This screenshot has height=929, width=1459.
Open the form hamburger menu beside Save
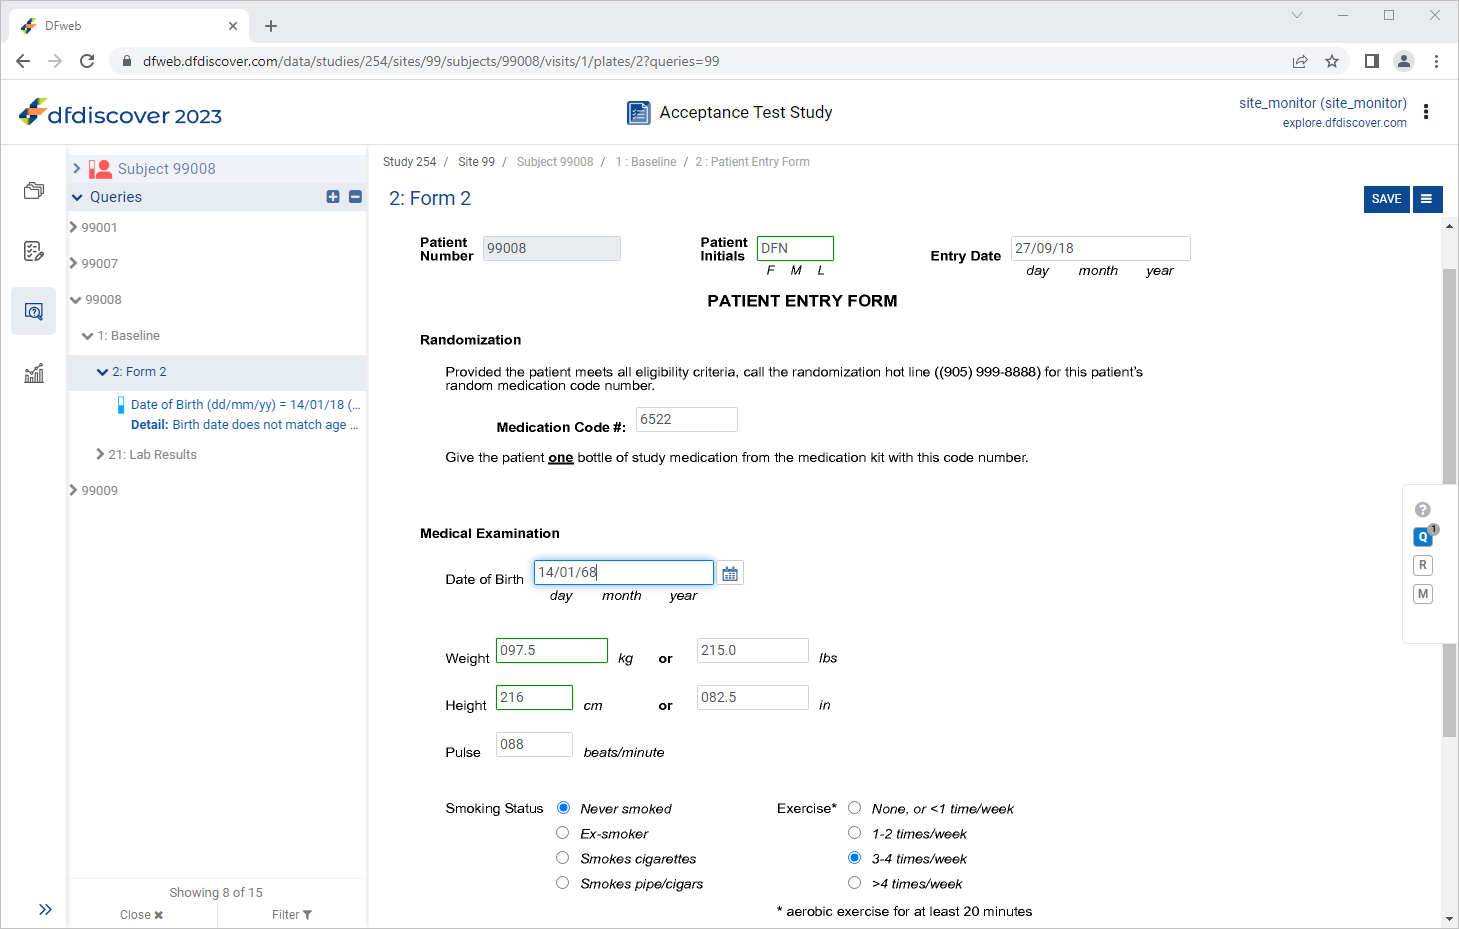coord(1427,199)
